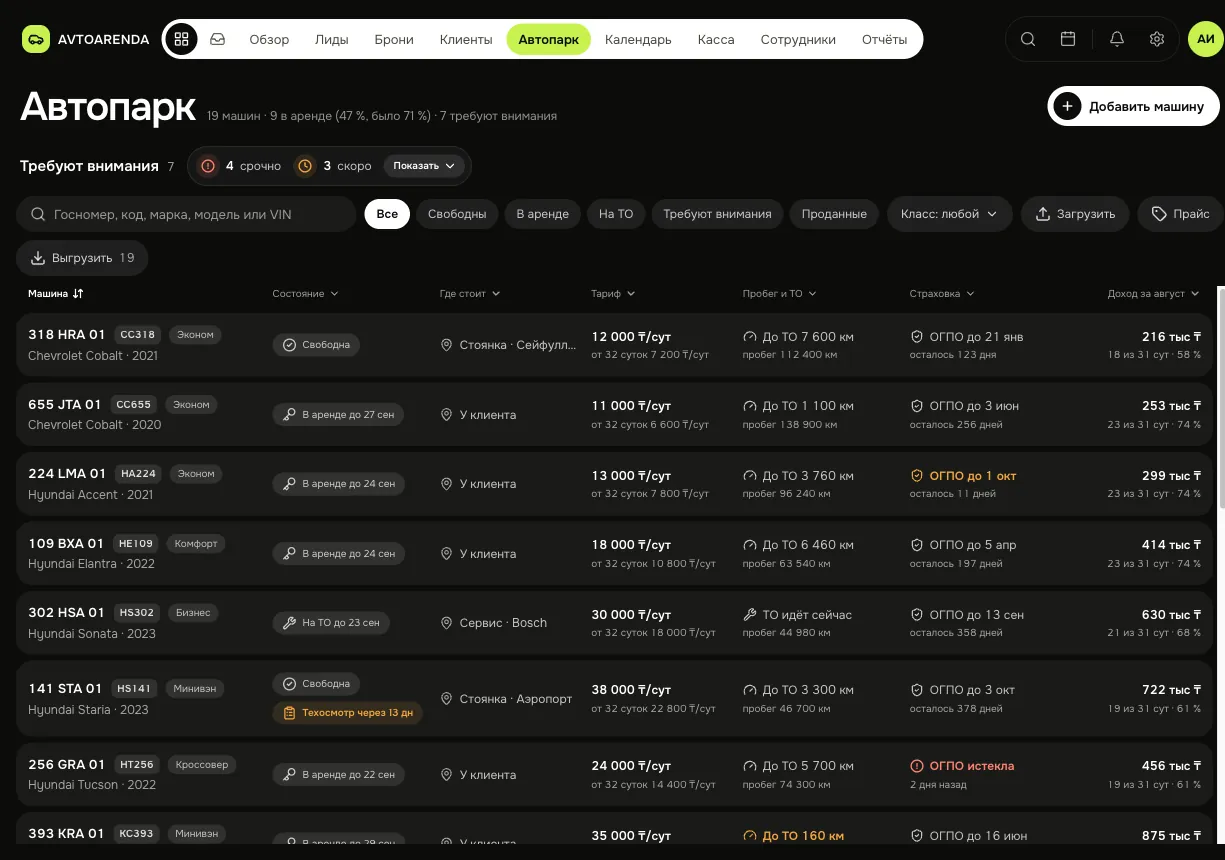Screen dimensions: 1225x860
Task: Filter by Свободны
Action: tap(457, 214)
